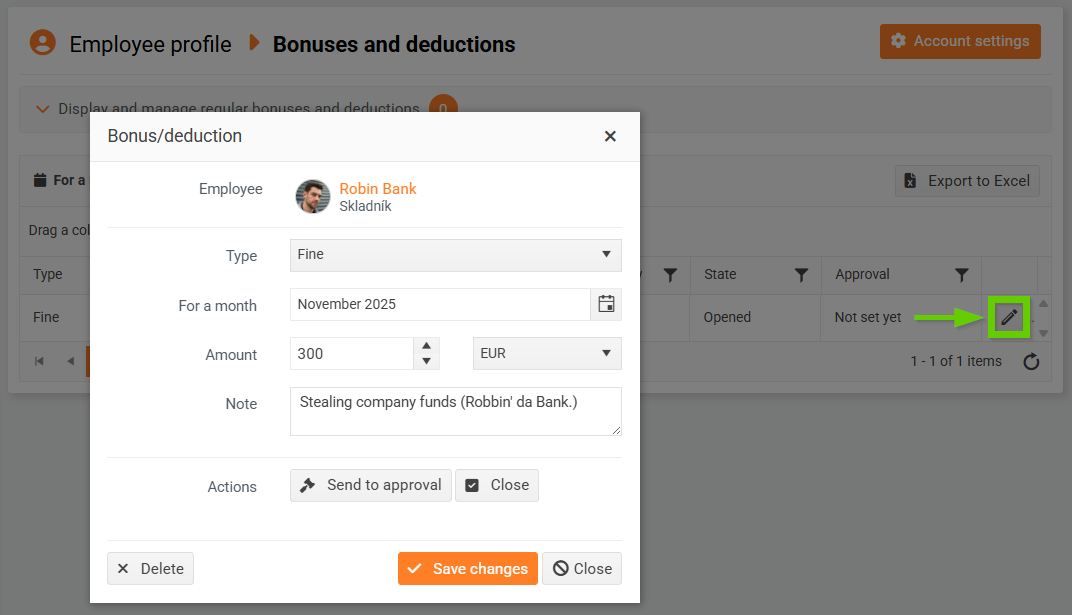Click Robin Bank's profile photo
This screenshot has width=1072, height=615.
click(313, 196)
